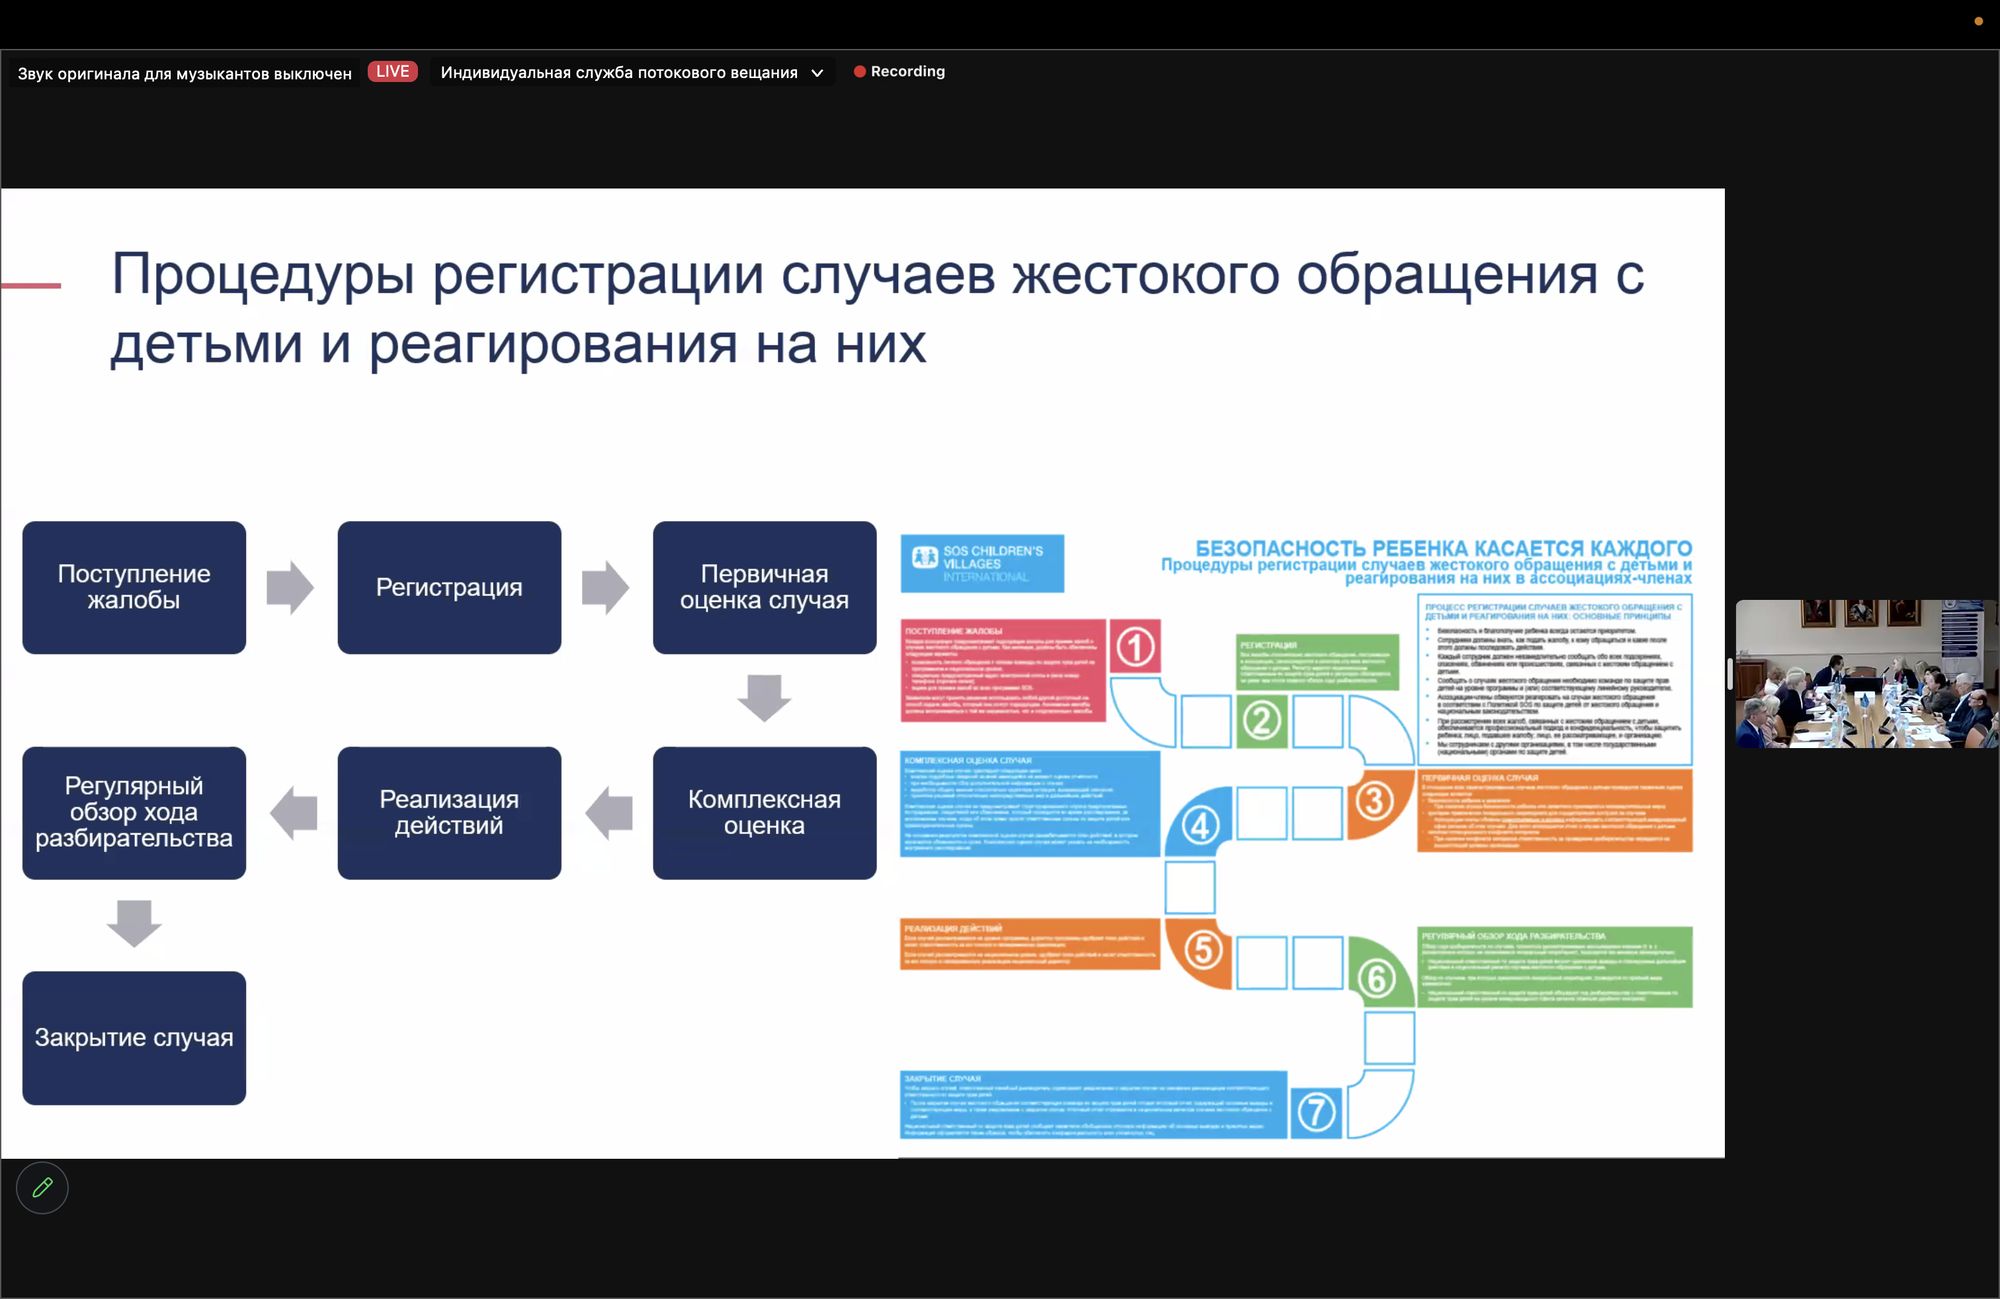
Task: Click the Закрытие случая box
Action: (134, 1037)
